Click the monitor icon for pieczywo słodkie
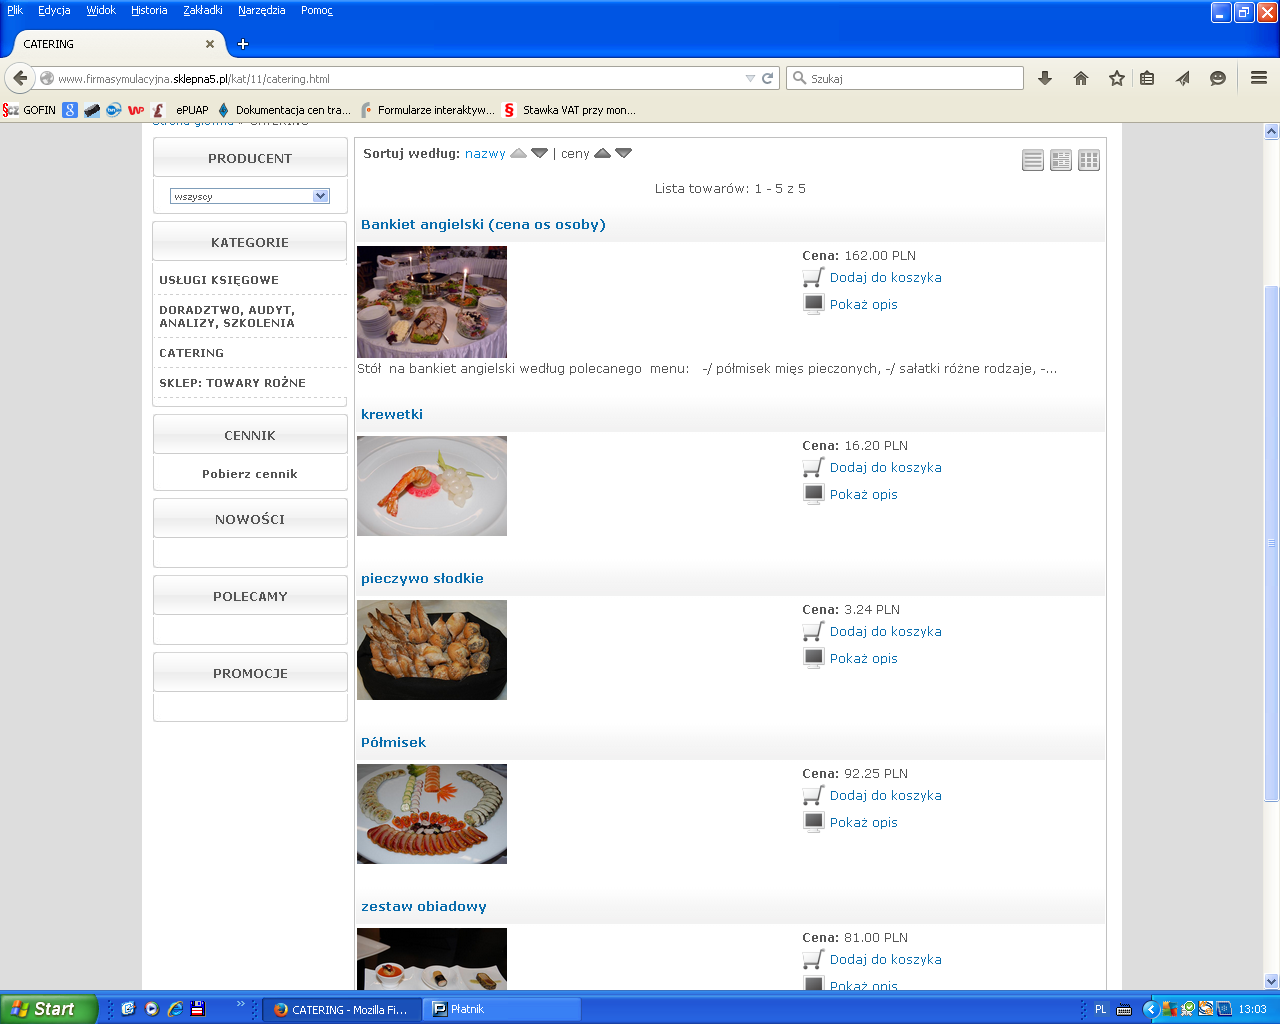Image resolution: width=1280 pixels, height=1024 pixels. pos(813,658)
